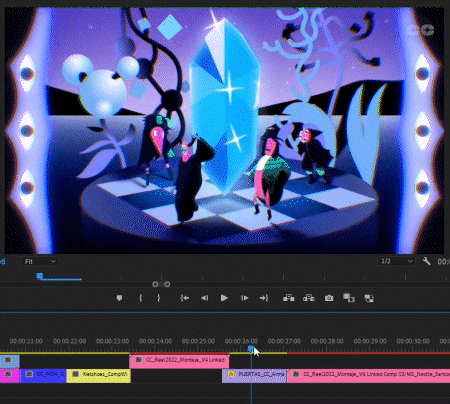Click the program monitor scrub bar playhead
The width and height of the screenshot is (450, 404).
[40, 276]
